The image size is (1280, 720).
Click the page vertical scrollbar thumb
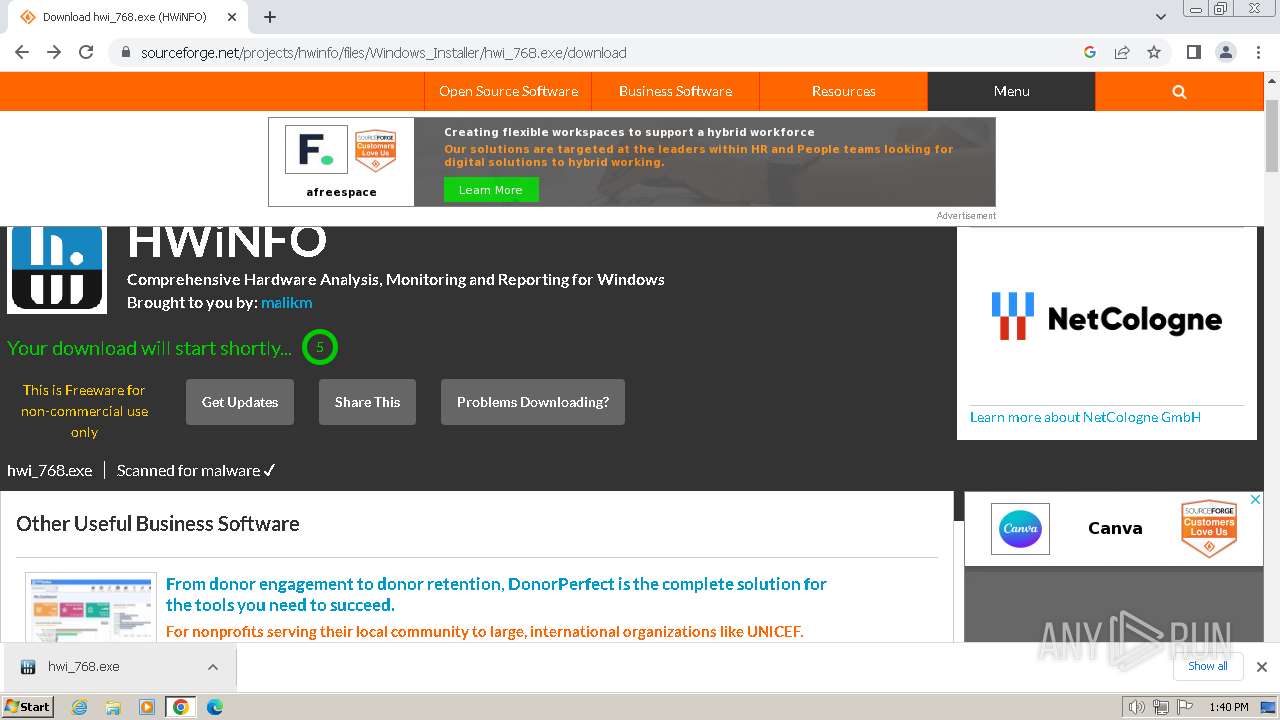click(1272, 135)
